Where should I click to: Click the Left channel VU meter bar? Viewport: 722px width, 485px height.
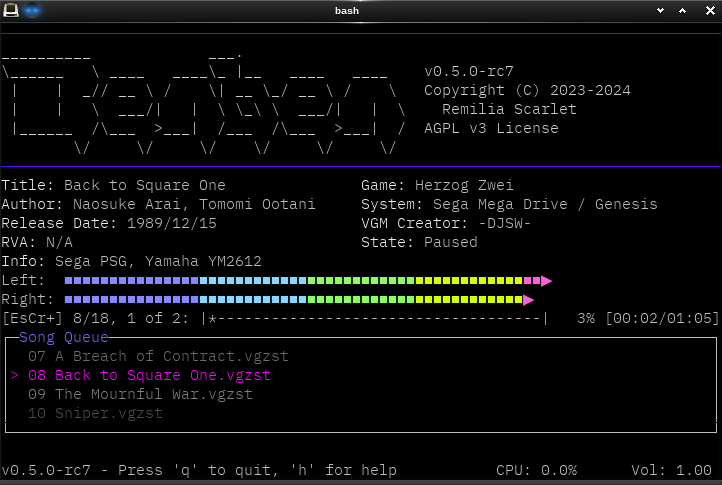[308, 280]
